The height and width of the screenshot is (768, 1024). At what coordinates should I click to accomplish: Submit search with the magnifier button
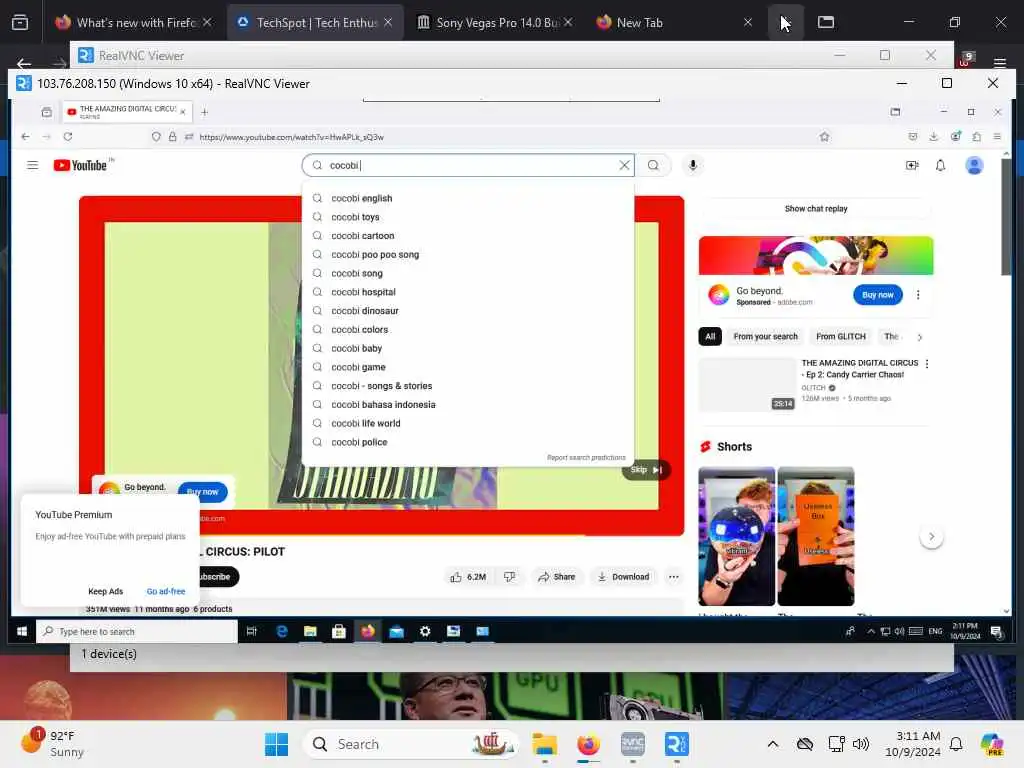pos(653,165)
